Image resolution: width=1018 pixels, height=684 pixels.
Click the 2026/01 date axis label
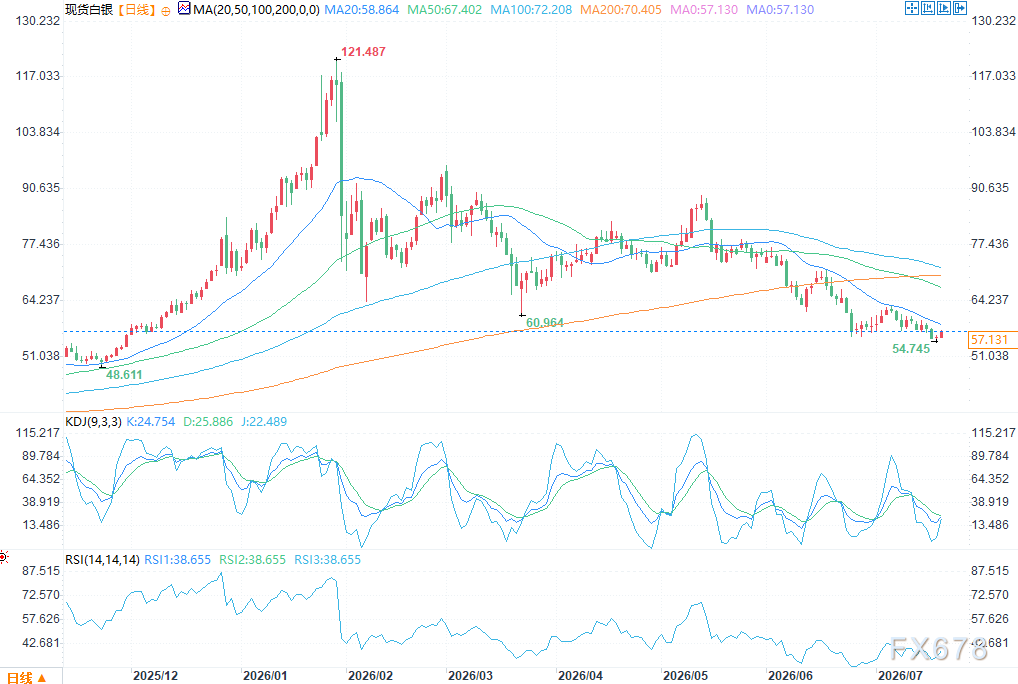(x=265, y=676)
